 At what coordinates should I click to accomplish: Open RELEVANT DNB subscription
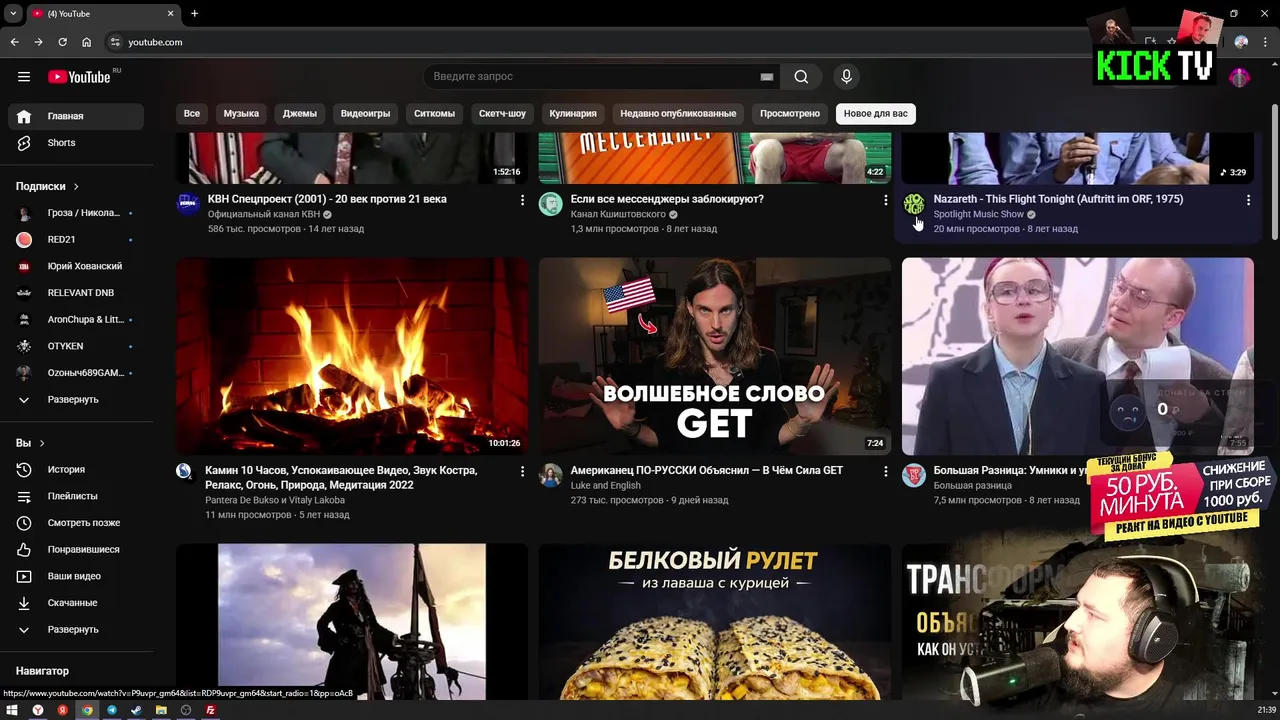click(76, 293)
